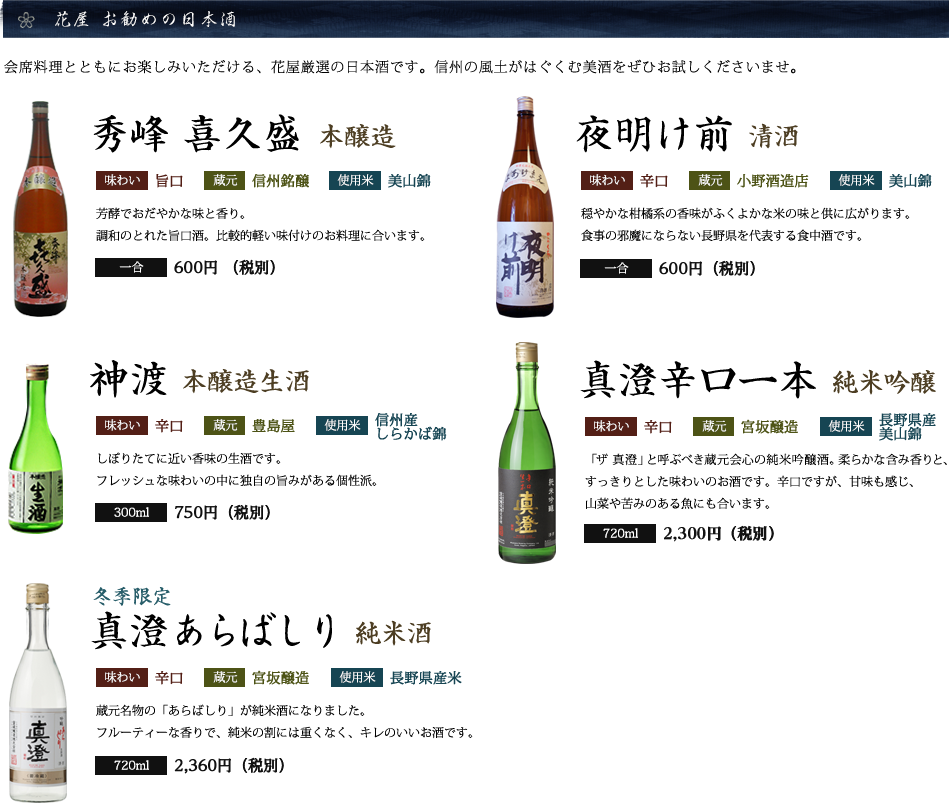
Task: Click the 2,360円（税別） price
Action: [x=230, y=765]
